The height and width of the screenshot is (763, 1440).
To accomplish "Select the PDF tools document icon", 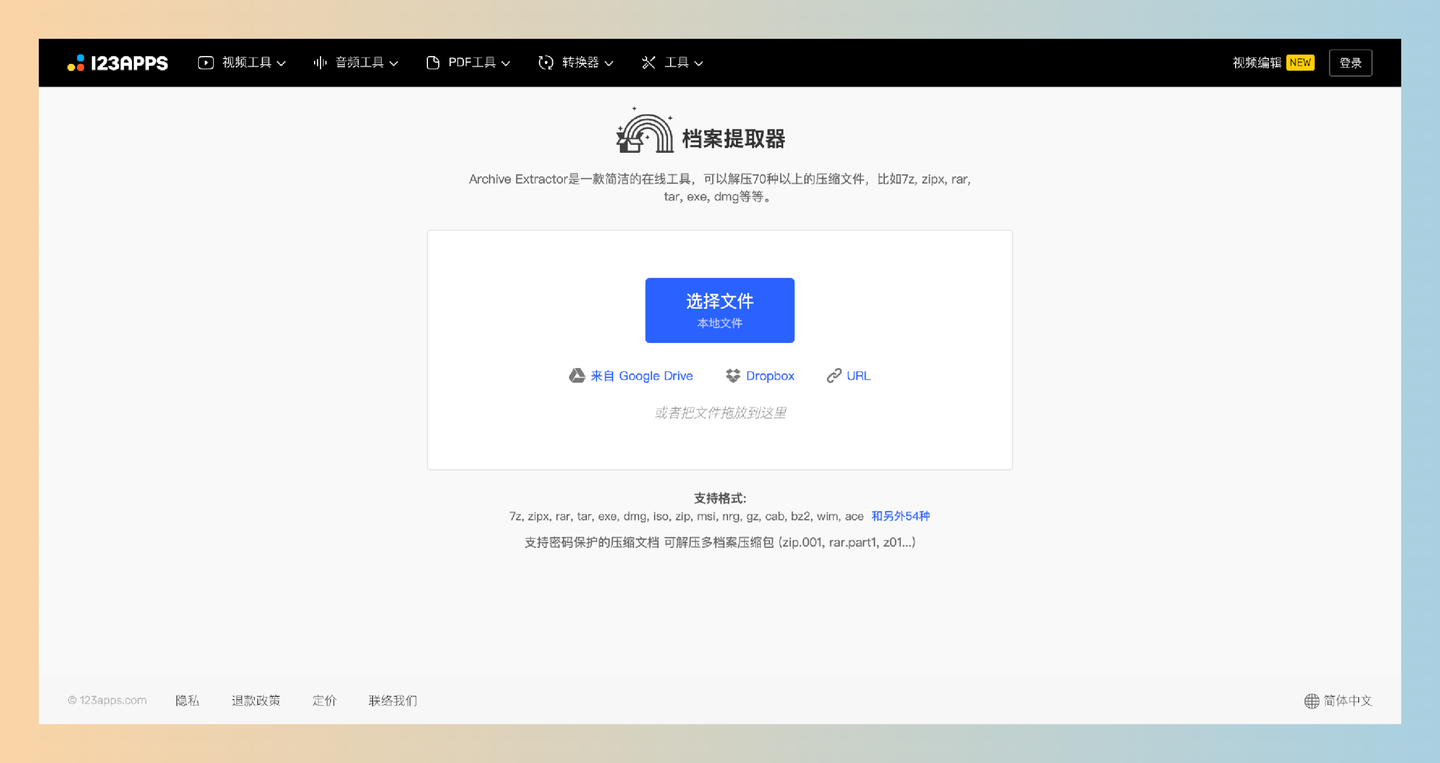I will 434,62.
